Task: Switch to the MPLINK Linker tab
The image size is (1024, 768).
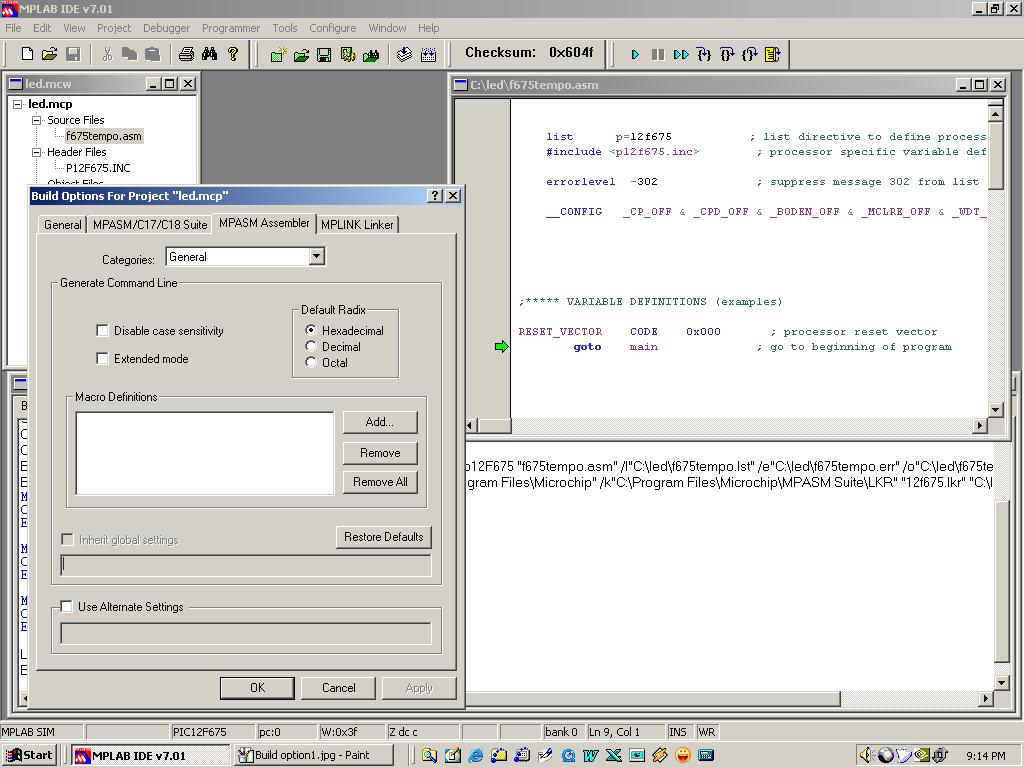Action: [x=357, y=224]
